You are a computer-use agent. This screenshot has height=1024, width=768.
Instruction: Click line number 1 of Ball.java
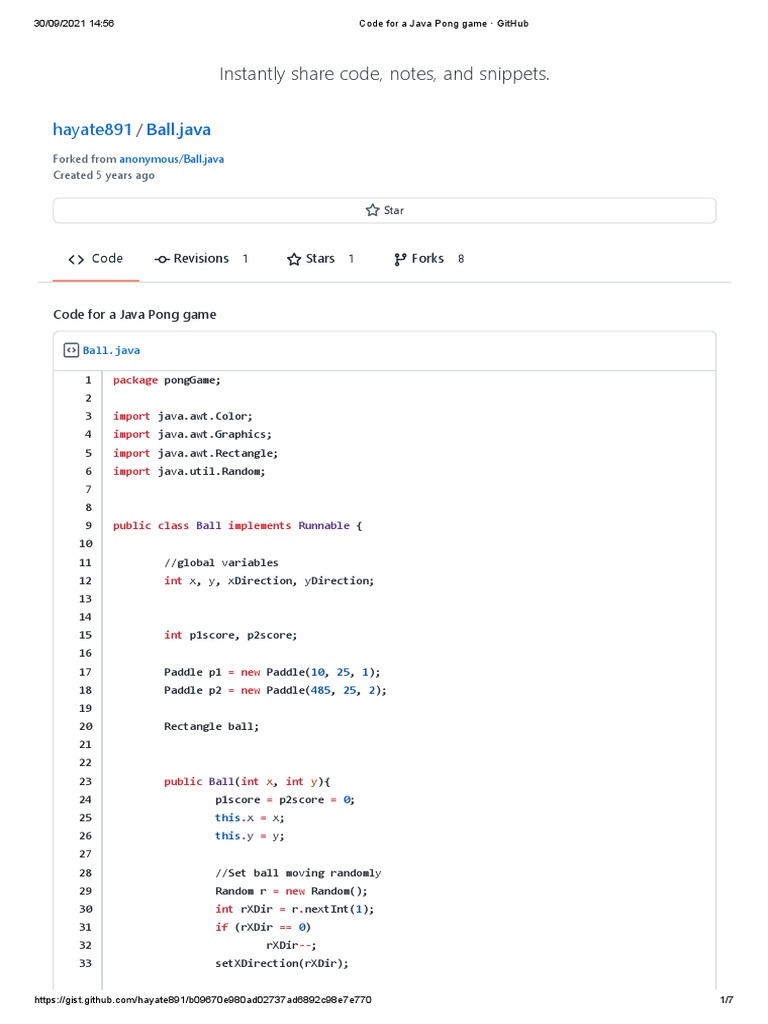coord(88,380)
